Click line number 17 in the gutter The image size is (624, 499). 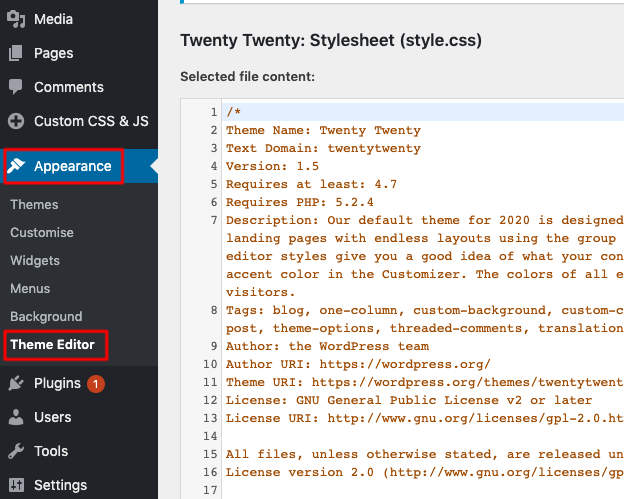(x=210, y=490)
